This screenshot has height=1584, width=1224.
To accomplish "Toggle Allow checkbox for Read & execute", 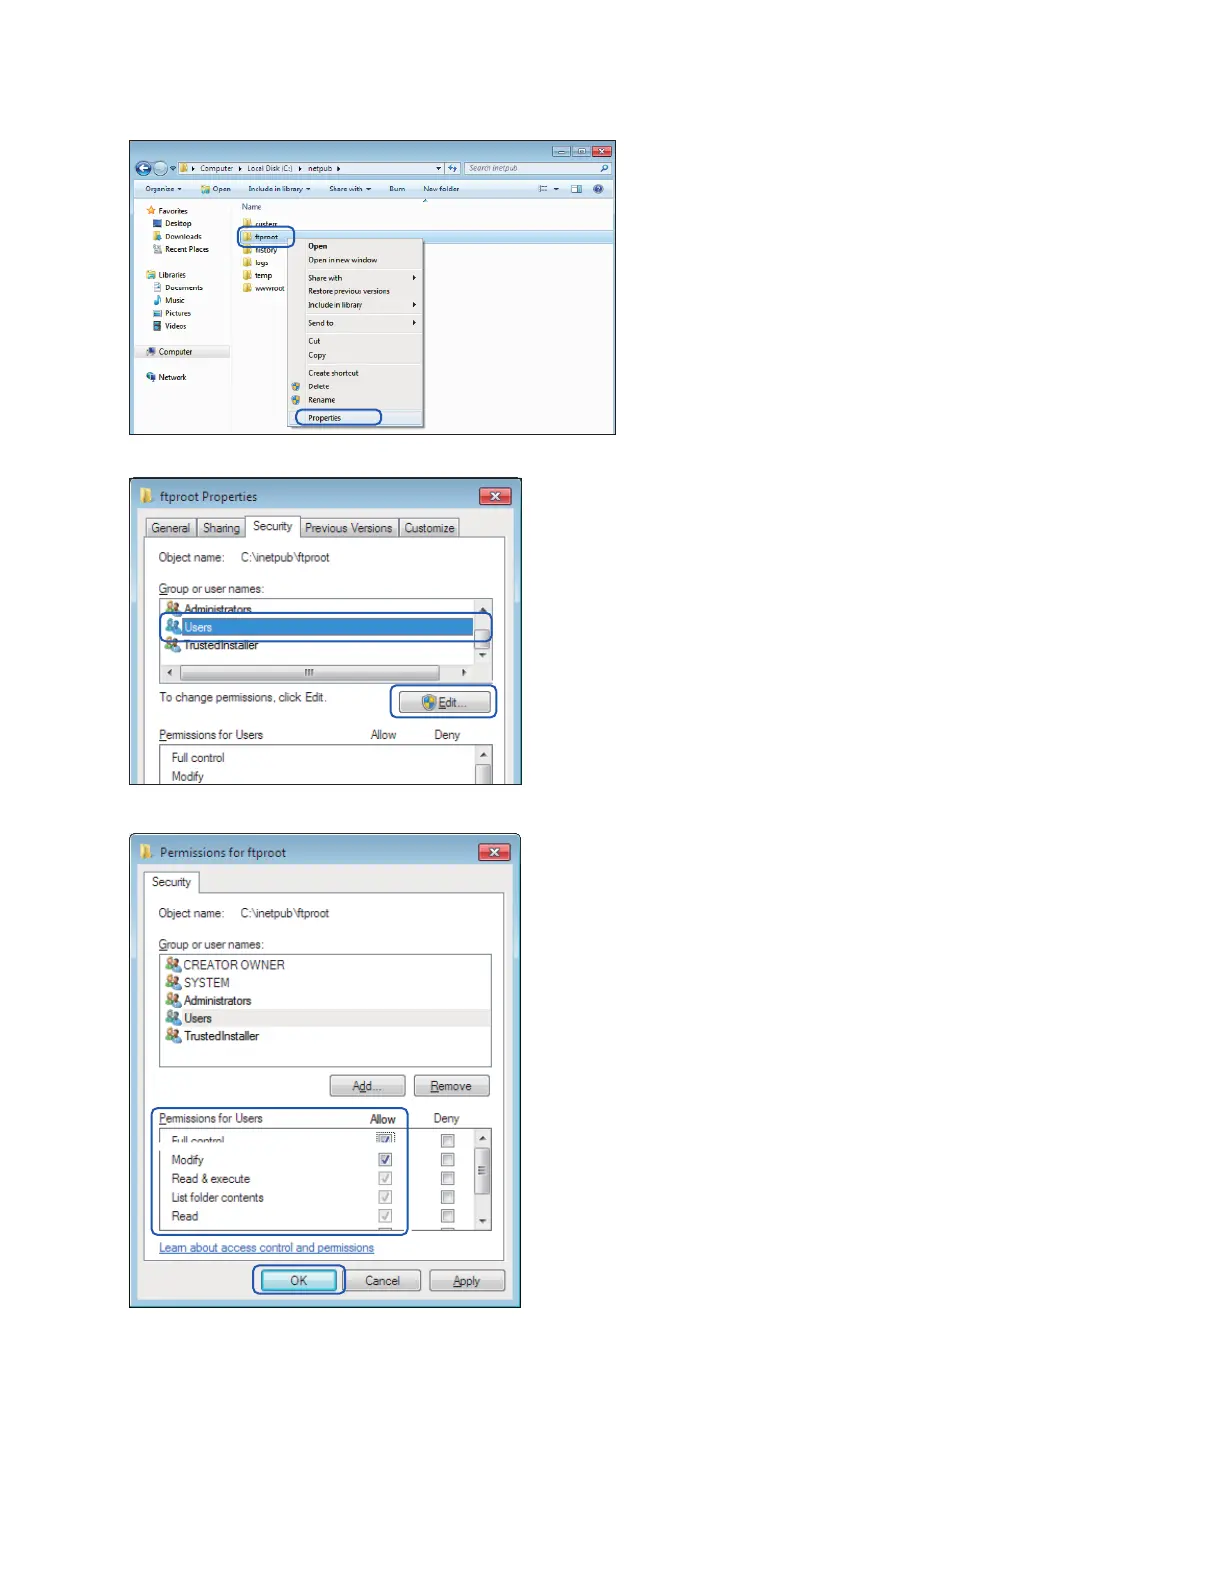I will point(385,1179).
